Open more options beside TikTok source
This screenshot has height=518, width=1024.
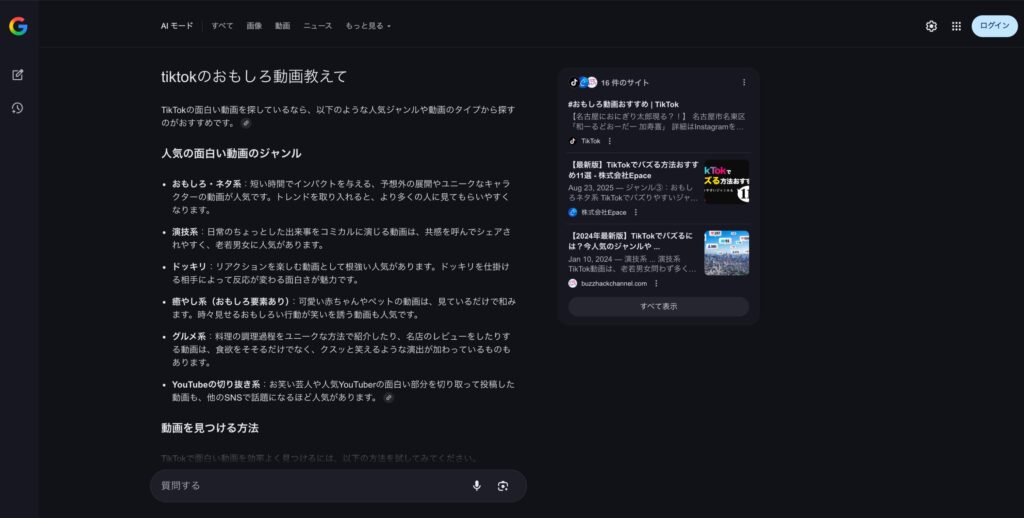(610, 141)
